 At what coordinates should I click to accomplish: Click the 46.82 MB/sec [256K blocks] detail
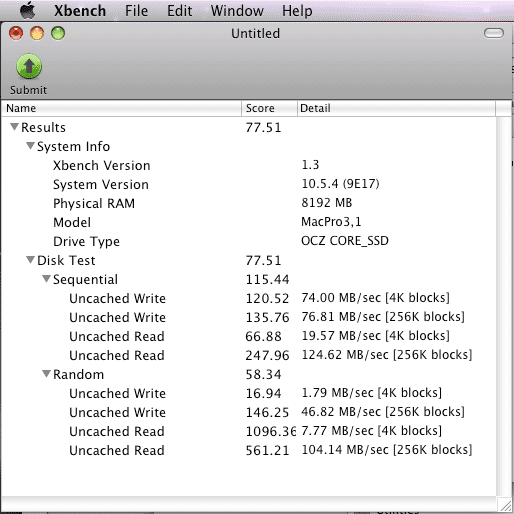tap(383, 412)
